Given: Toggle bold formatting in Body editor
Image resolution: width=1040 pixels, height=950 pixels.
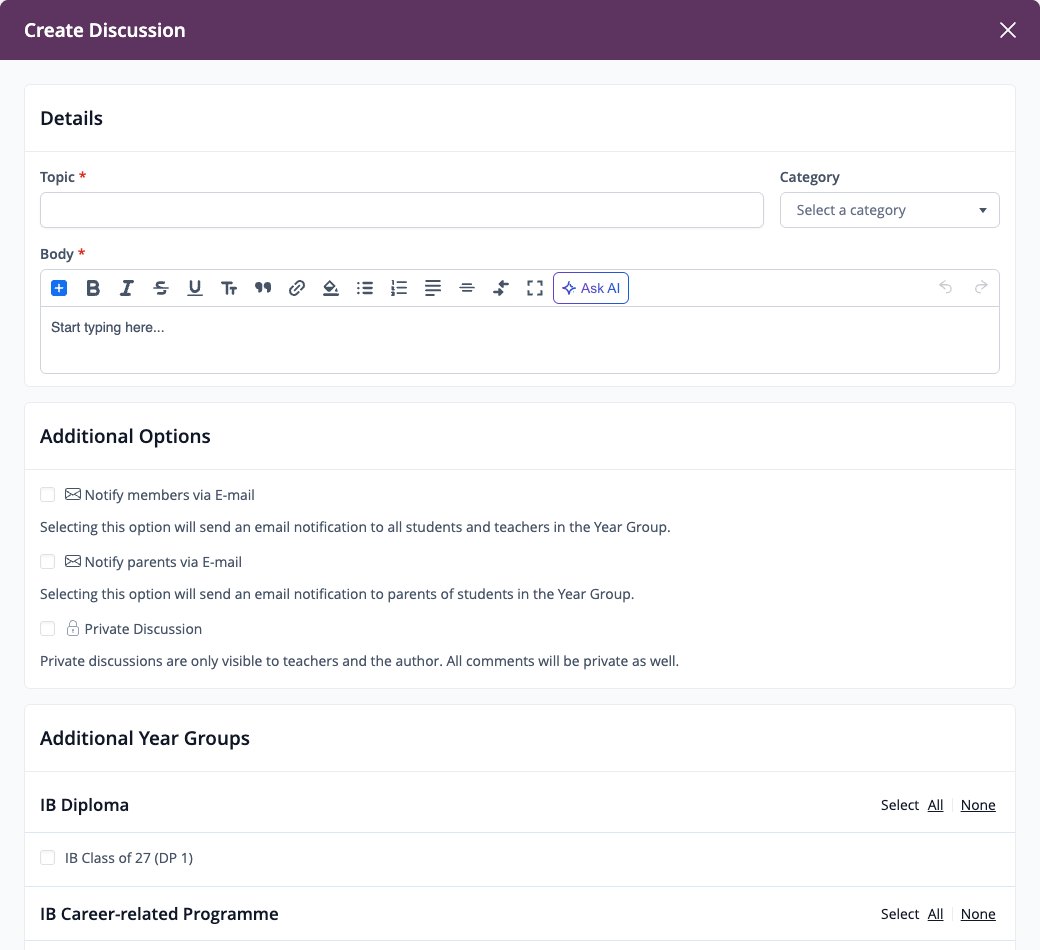Looking at the screenshot, I should pyautogui.click(x=93, y=288).
